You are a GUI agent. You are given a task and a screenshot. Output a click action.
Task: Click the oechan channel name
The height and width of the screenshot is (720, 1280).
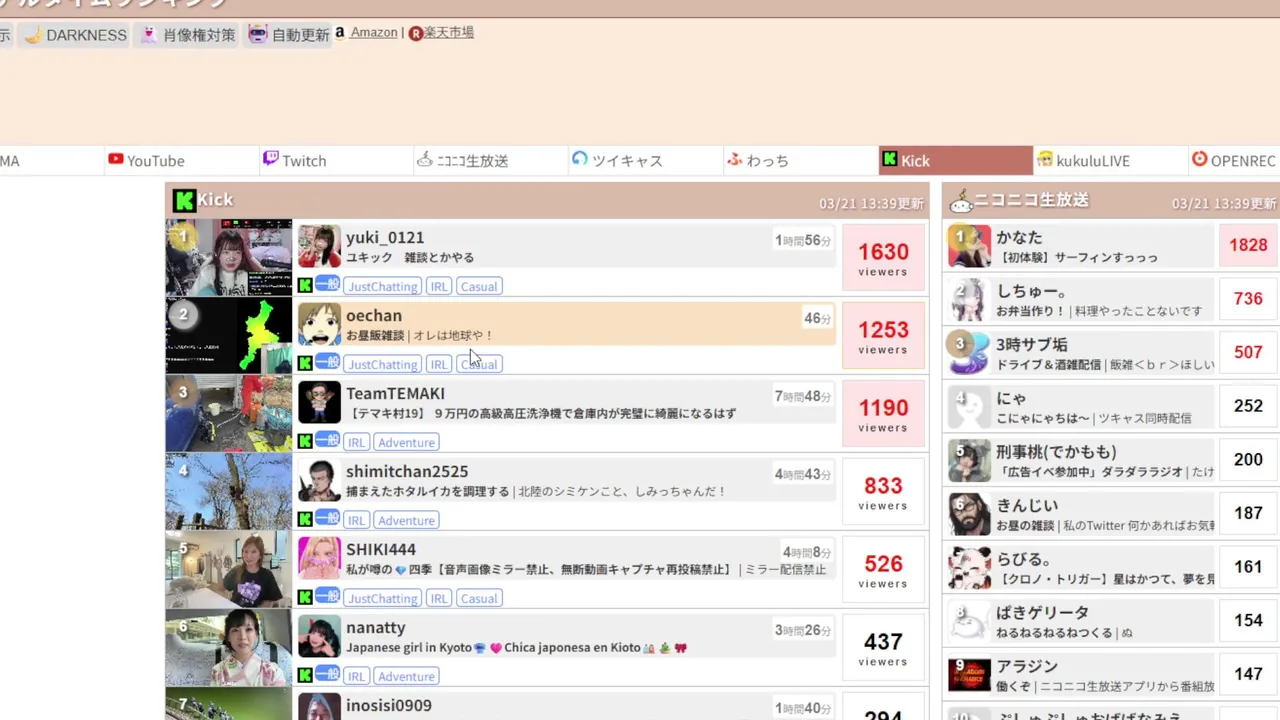click(374, 316)
